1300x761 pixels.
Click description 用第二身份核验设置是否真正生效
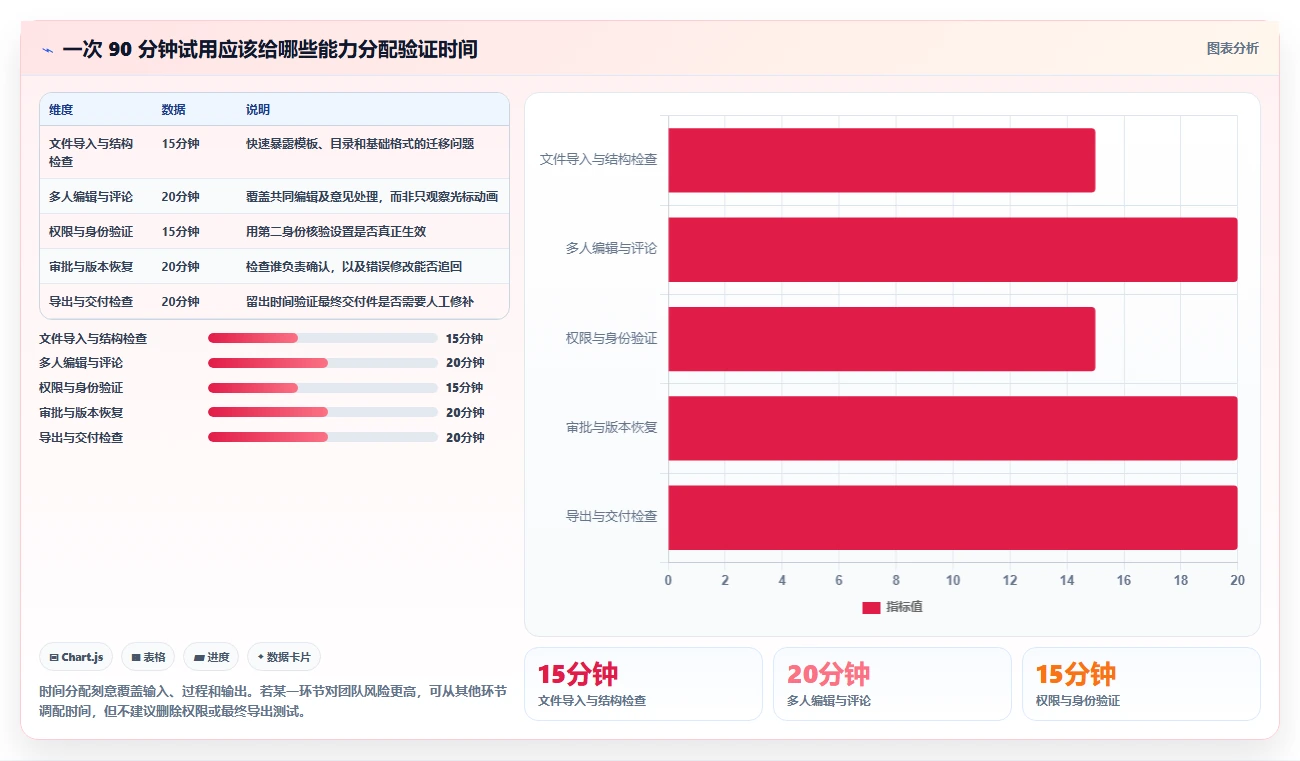click(x=336, y=232)
